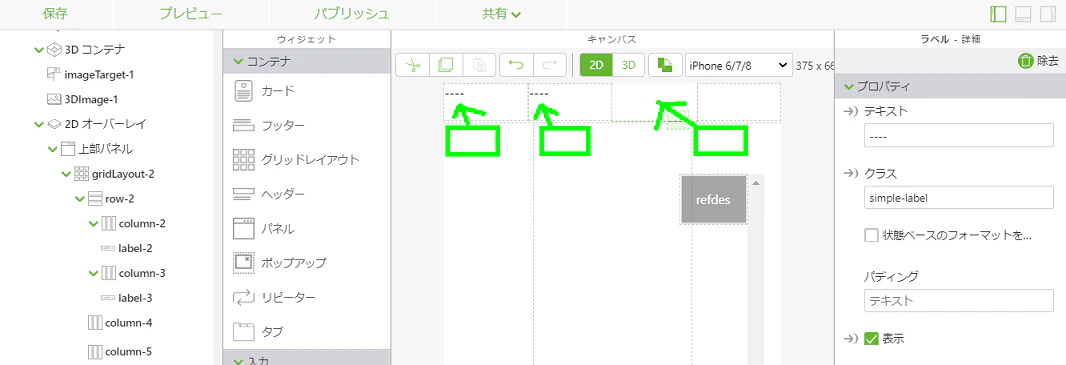The width and height of the screenshot is (1066, 365).
Task: Select 3DImage-1 in the tree
Action: click(x=91, y=99)
